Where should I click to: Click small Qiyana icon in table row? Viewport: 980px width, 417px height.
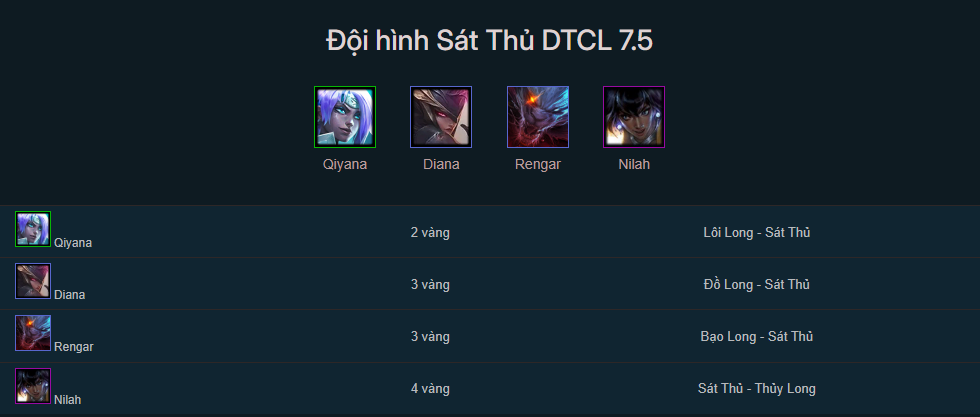click(33, 229)
